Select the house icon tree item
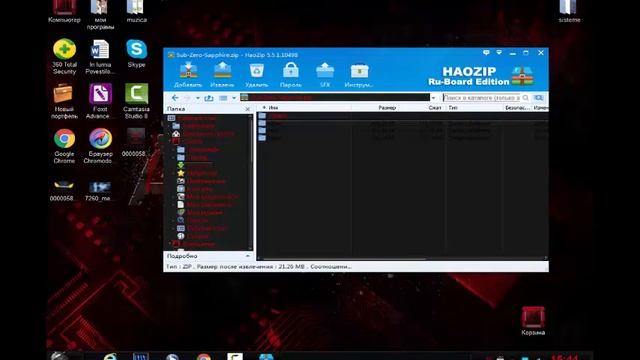The height and width of the screenshot is (360, 640). click(x=176, y=133)
